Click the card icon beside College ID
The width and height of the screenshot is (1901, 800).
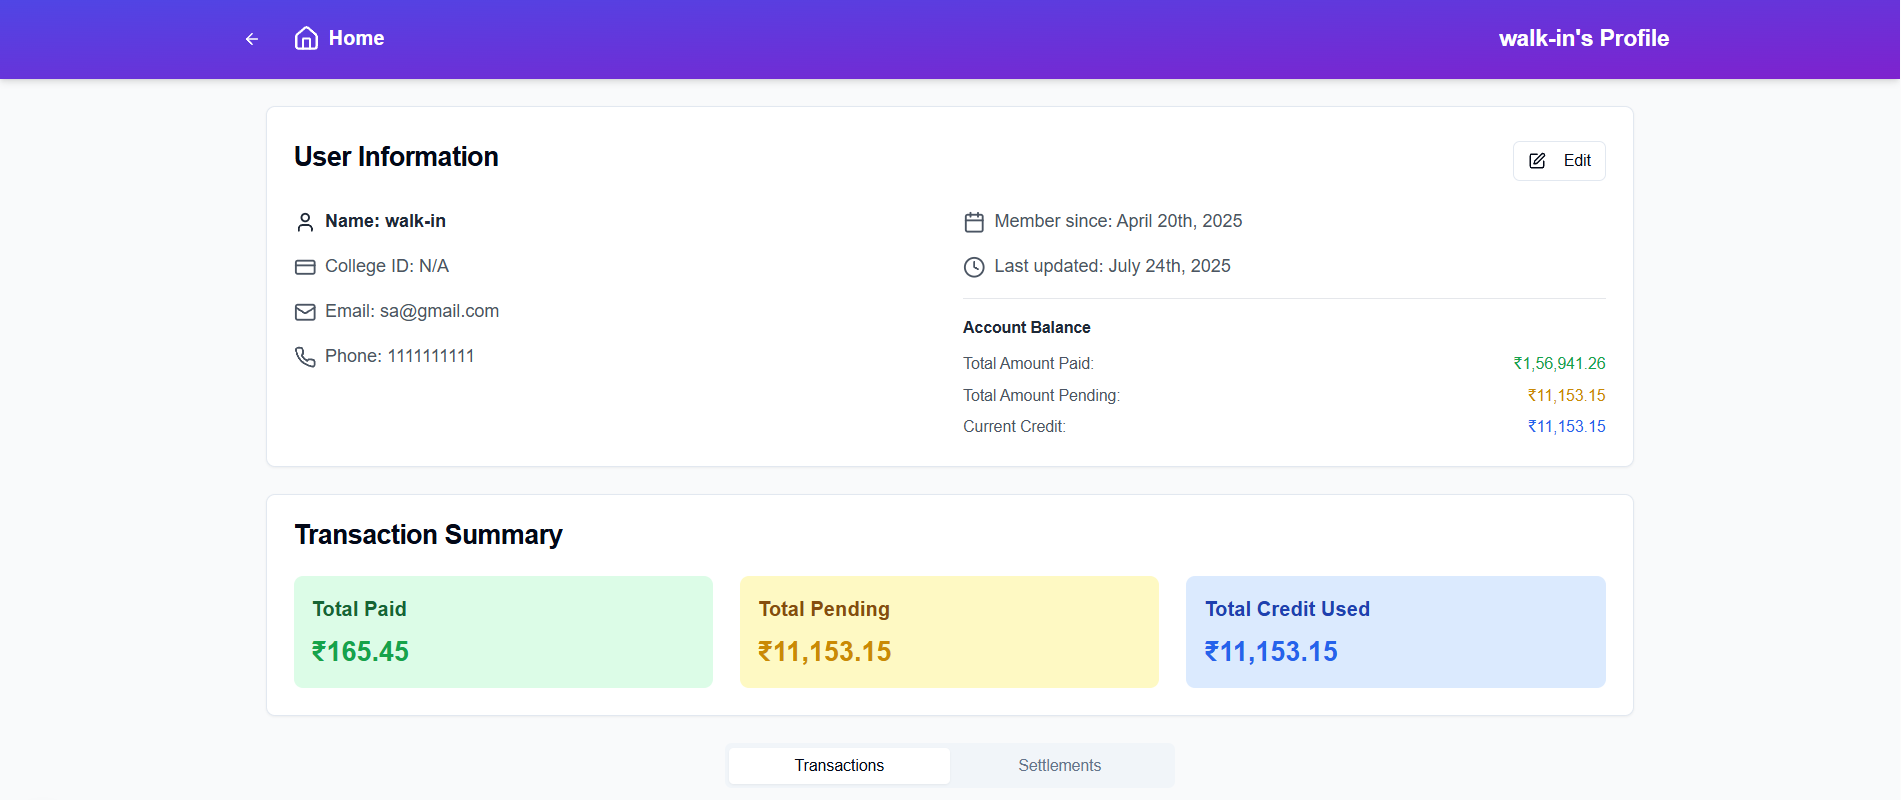[305, 267]
